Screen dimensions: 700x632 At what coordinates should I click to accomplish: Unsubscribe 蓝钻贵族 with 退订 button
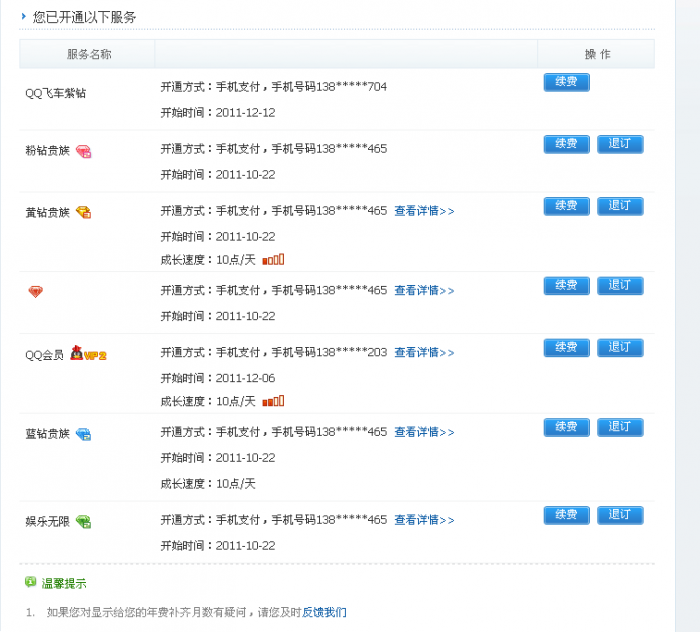(x=620, y=427)
